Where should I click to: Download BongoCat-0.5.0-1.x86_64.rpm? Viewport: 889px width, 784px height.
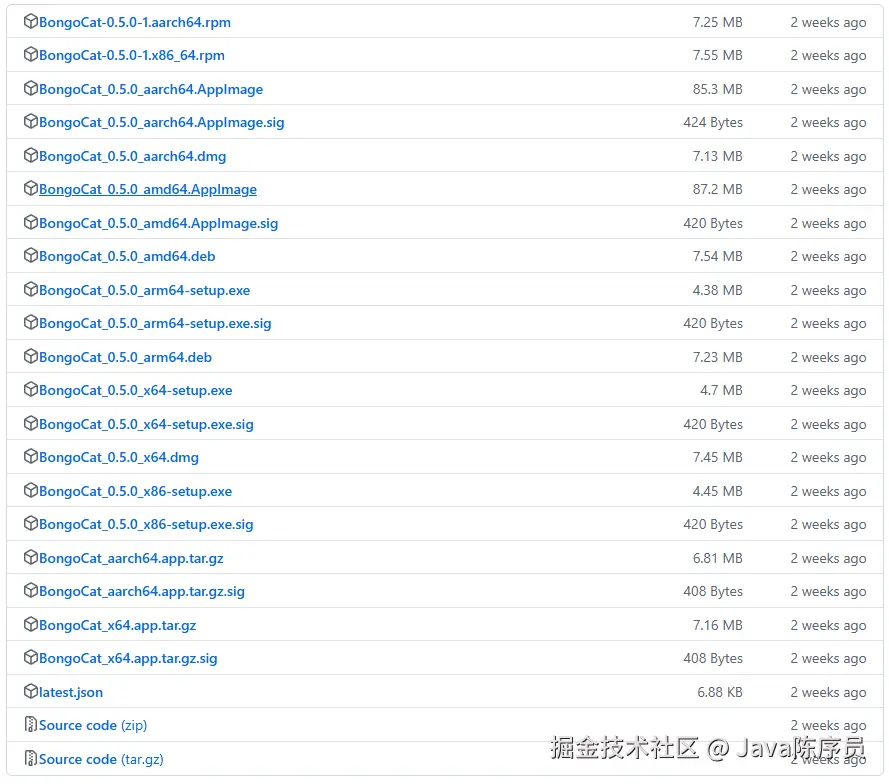point(132,56)
